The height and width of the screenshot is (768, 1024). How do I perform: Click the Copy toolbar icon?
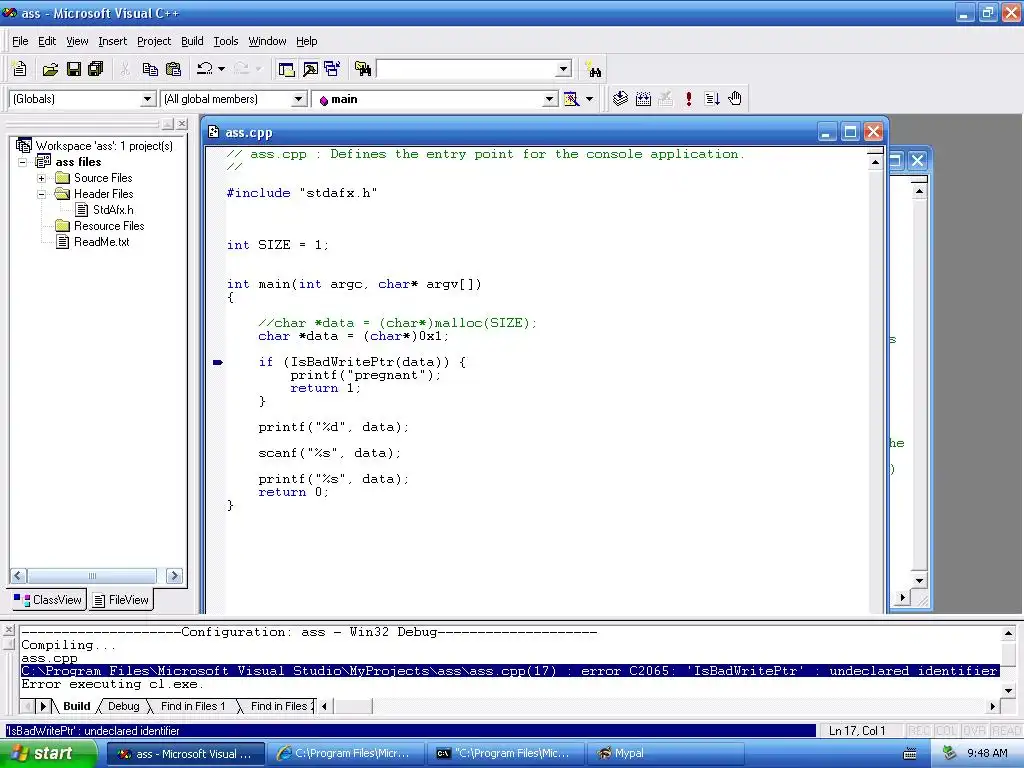click(150, 69)
